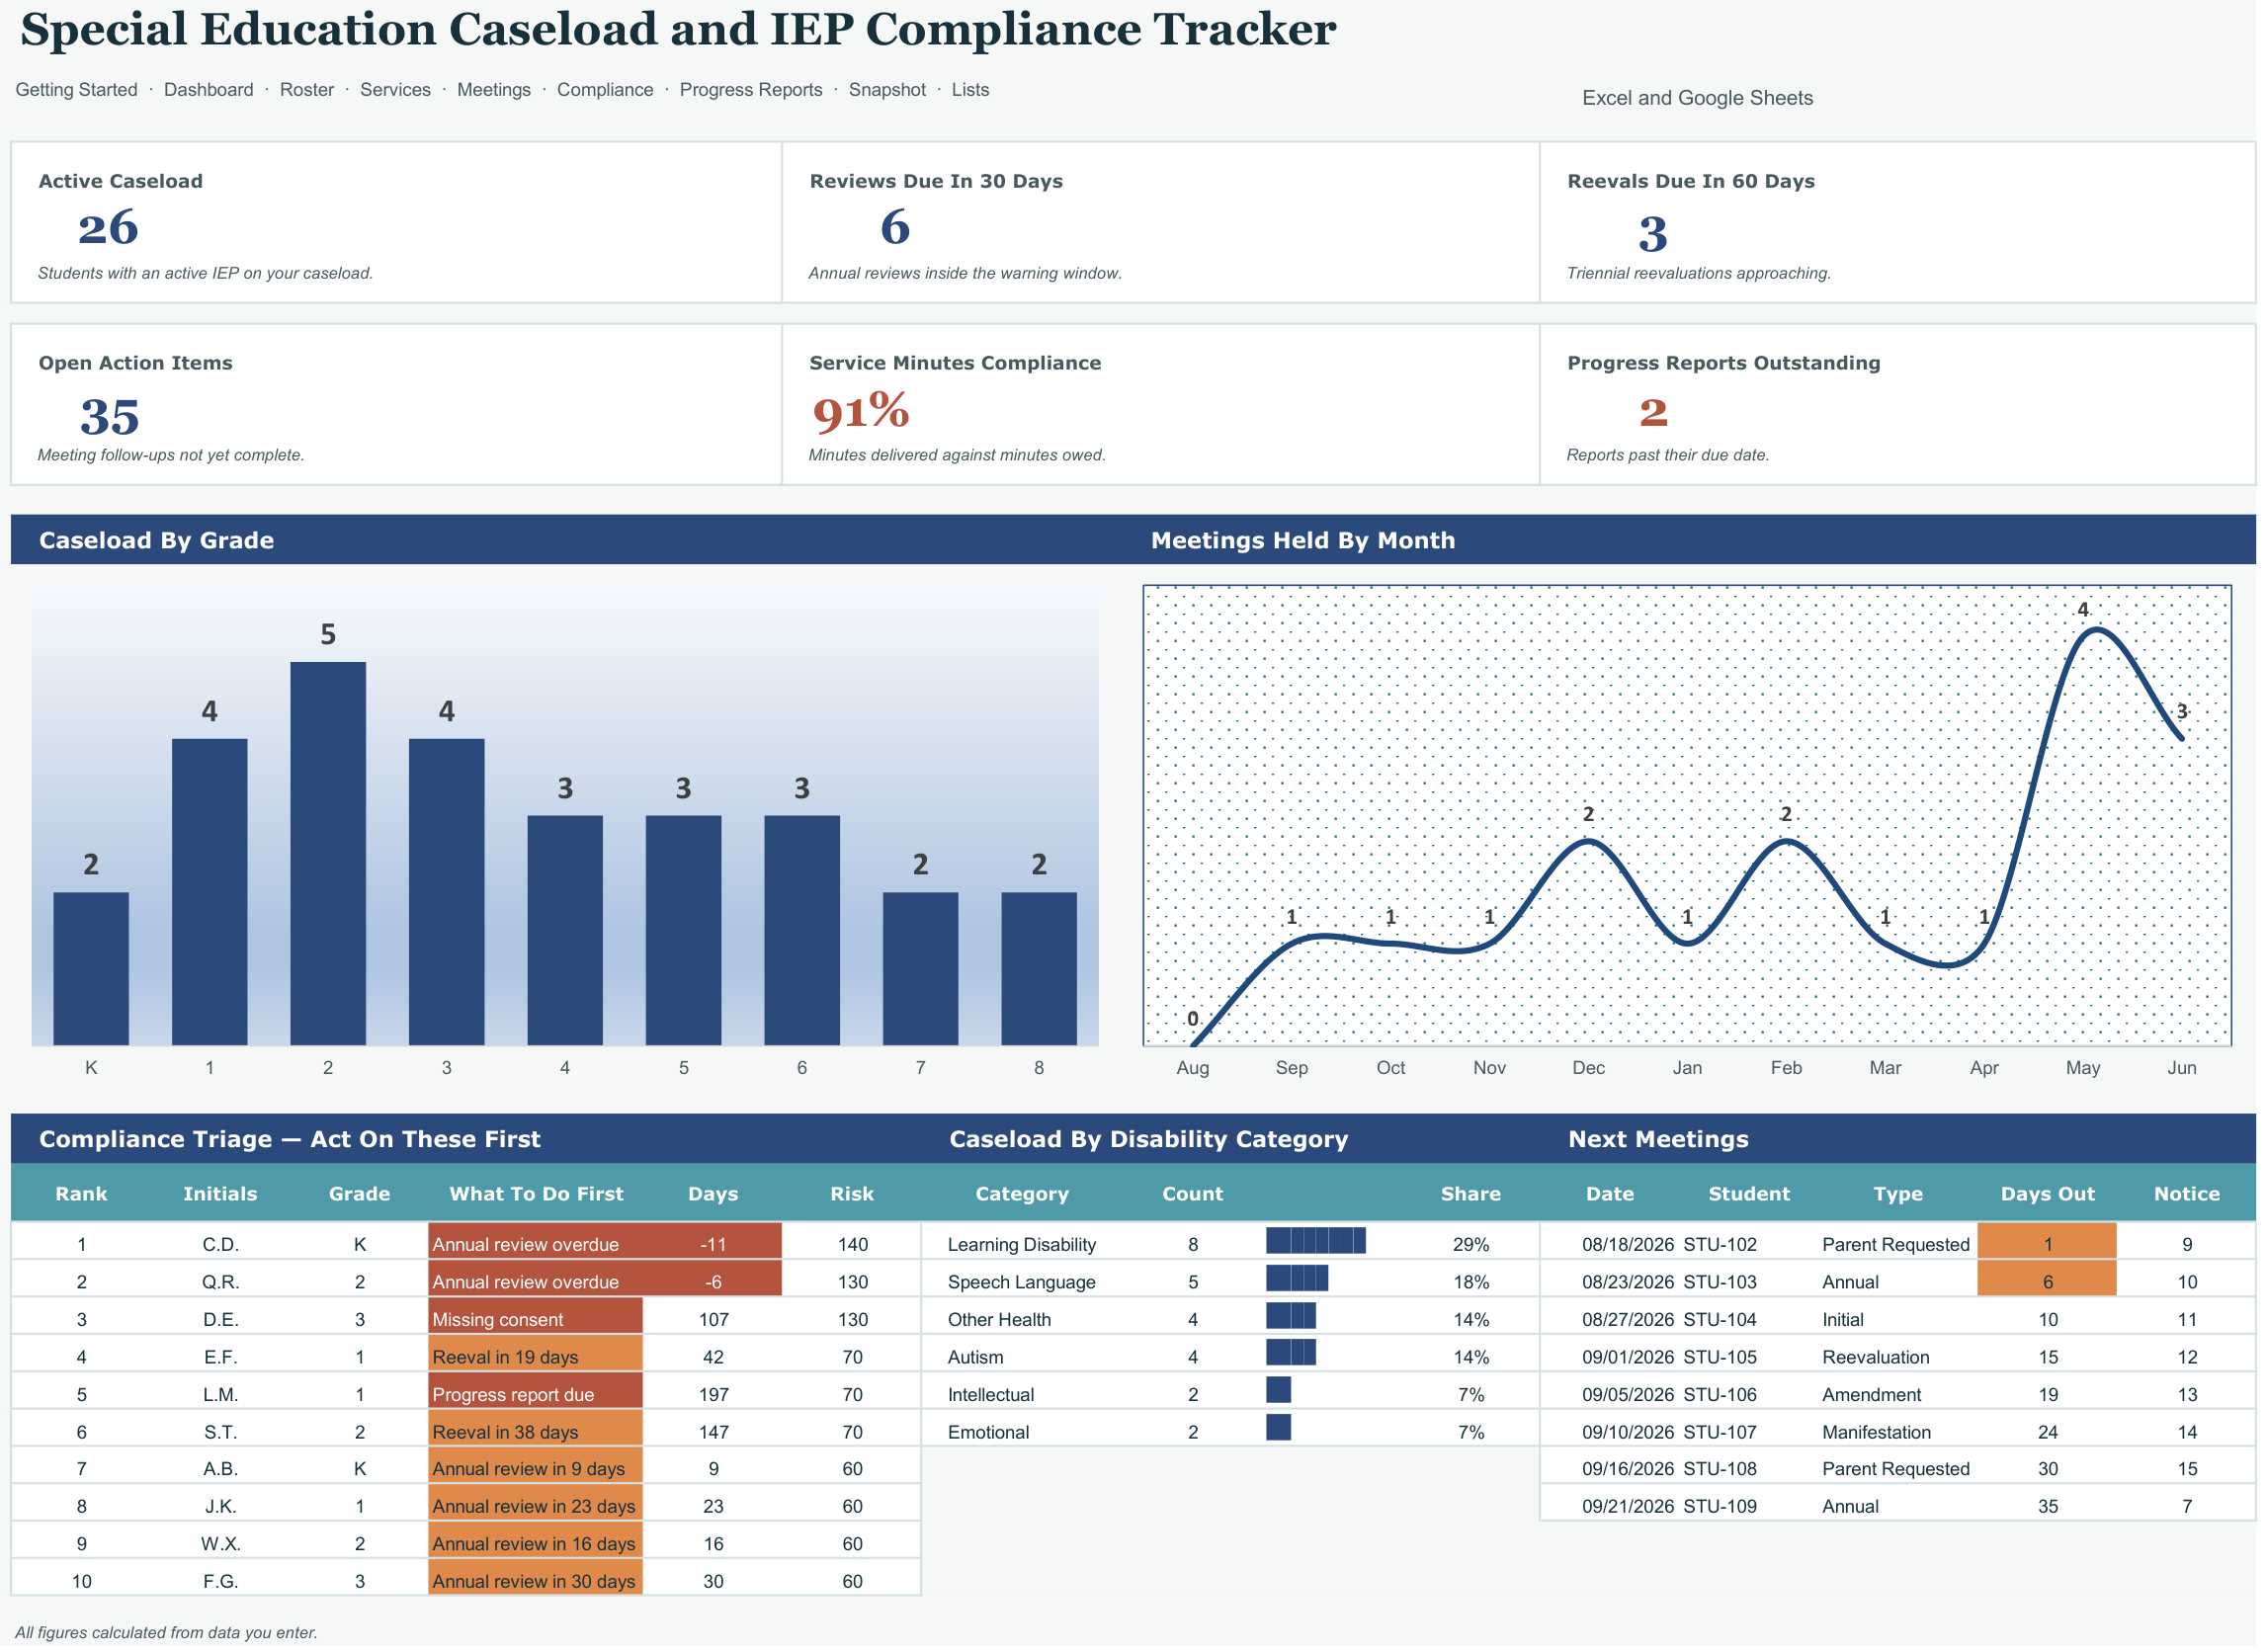Click meeting date 08/18/2026
The width and height of the screenshot is (2267, 1652).
(x=1629, y=1246)
